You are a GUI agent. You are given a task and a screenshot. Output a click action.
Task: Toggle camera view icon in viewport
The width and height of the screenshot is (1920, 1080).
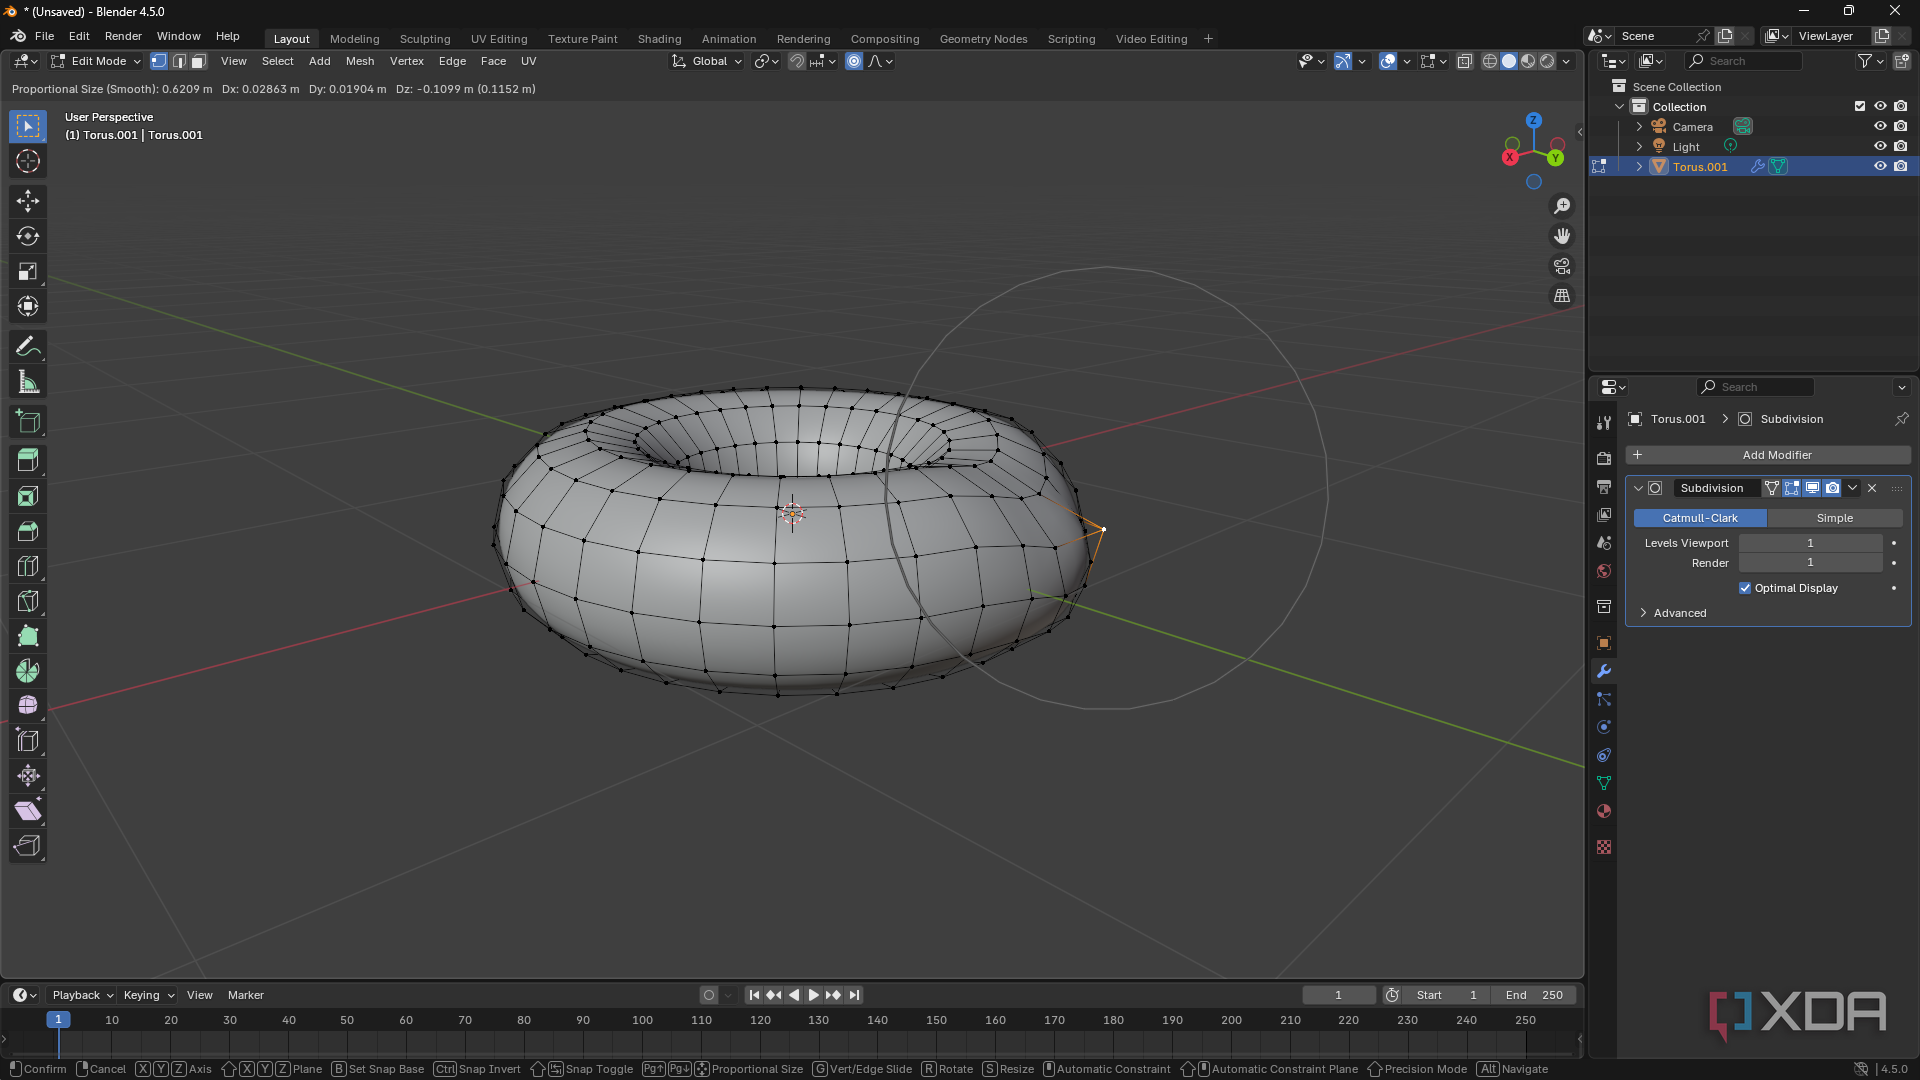(x=1562, y=266)
